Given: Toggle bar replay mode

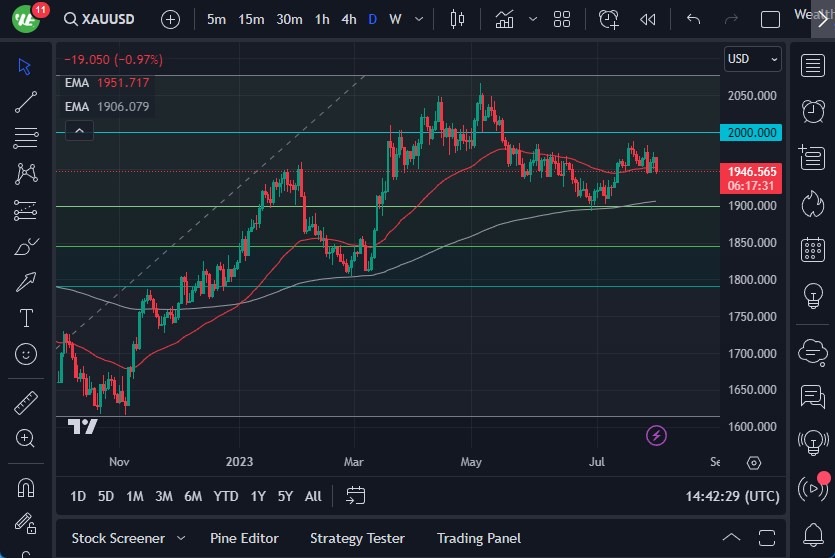Looking at the screenshot, I should (x=648, y=19).
